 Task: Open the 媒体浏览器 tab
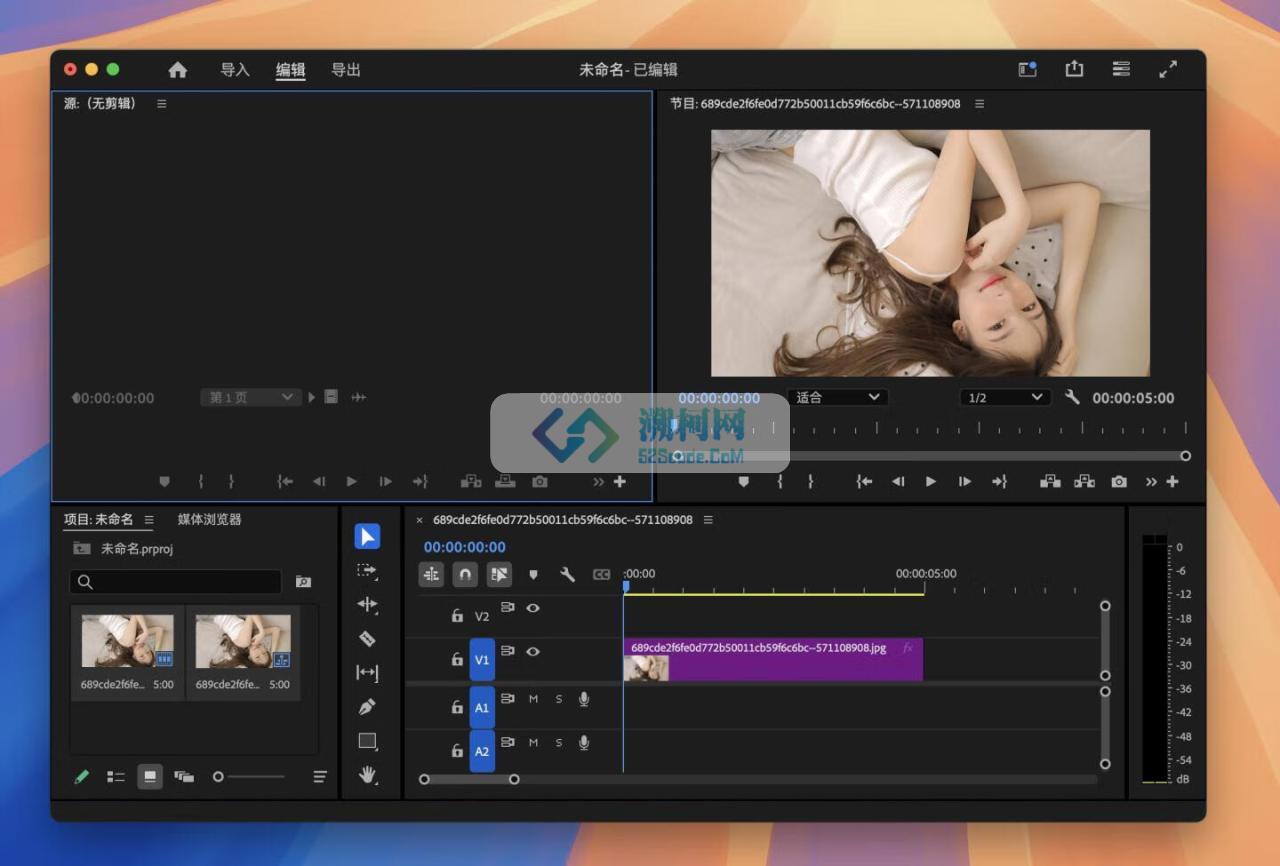pyautogui.click(x=210, y=519)
